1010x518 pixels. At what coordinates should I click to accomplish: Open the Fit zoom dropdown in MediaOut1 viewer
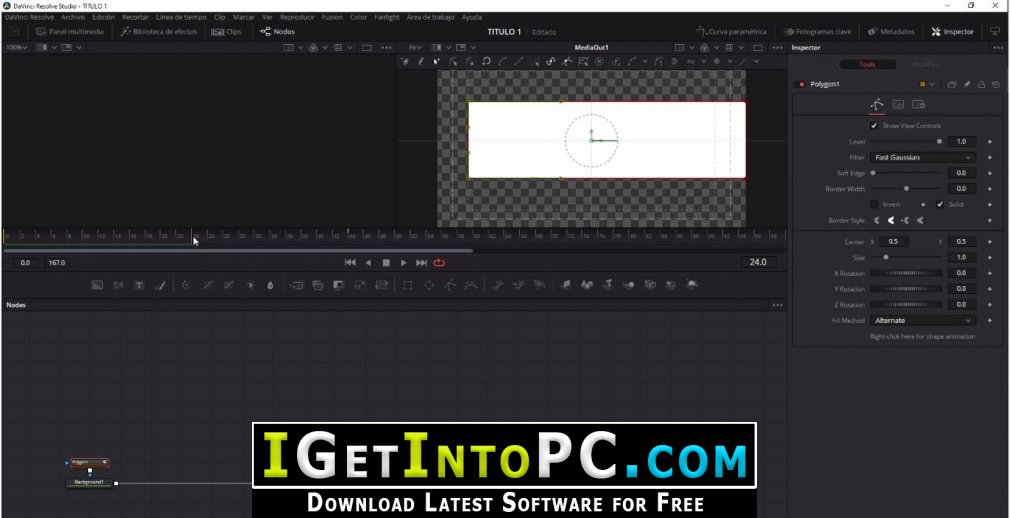415,48
